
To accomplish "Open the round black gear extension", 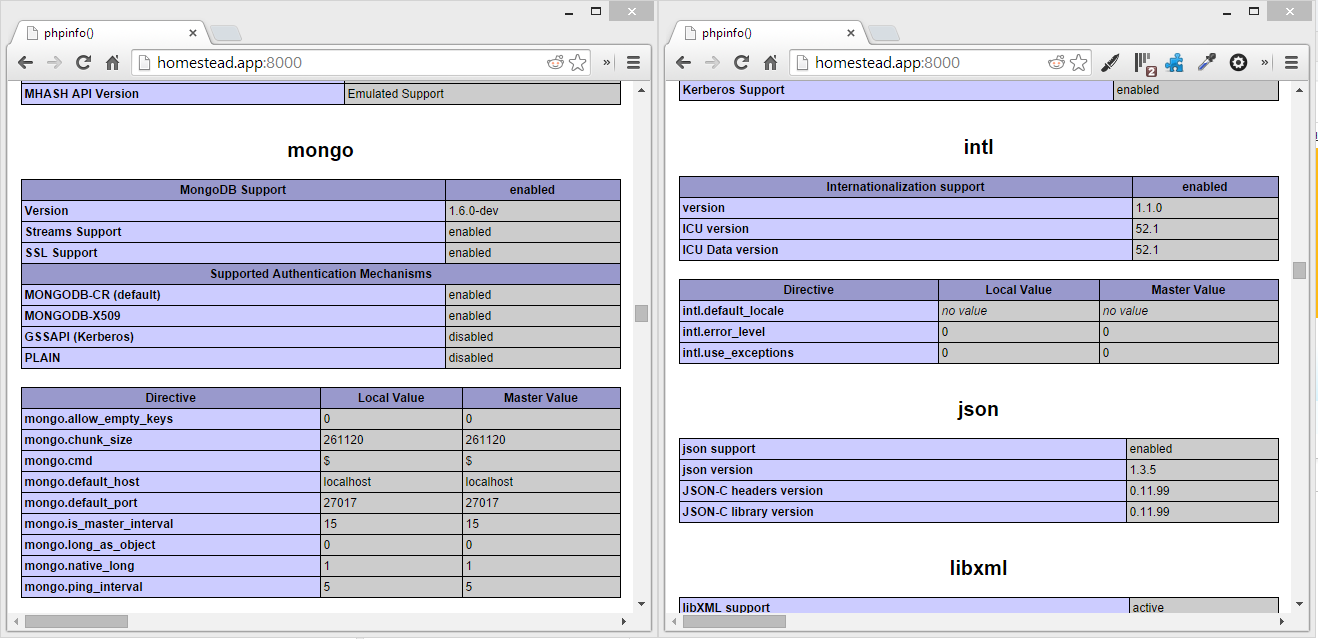I will click(1238, 63).
